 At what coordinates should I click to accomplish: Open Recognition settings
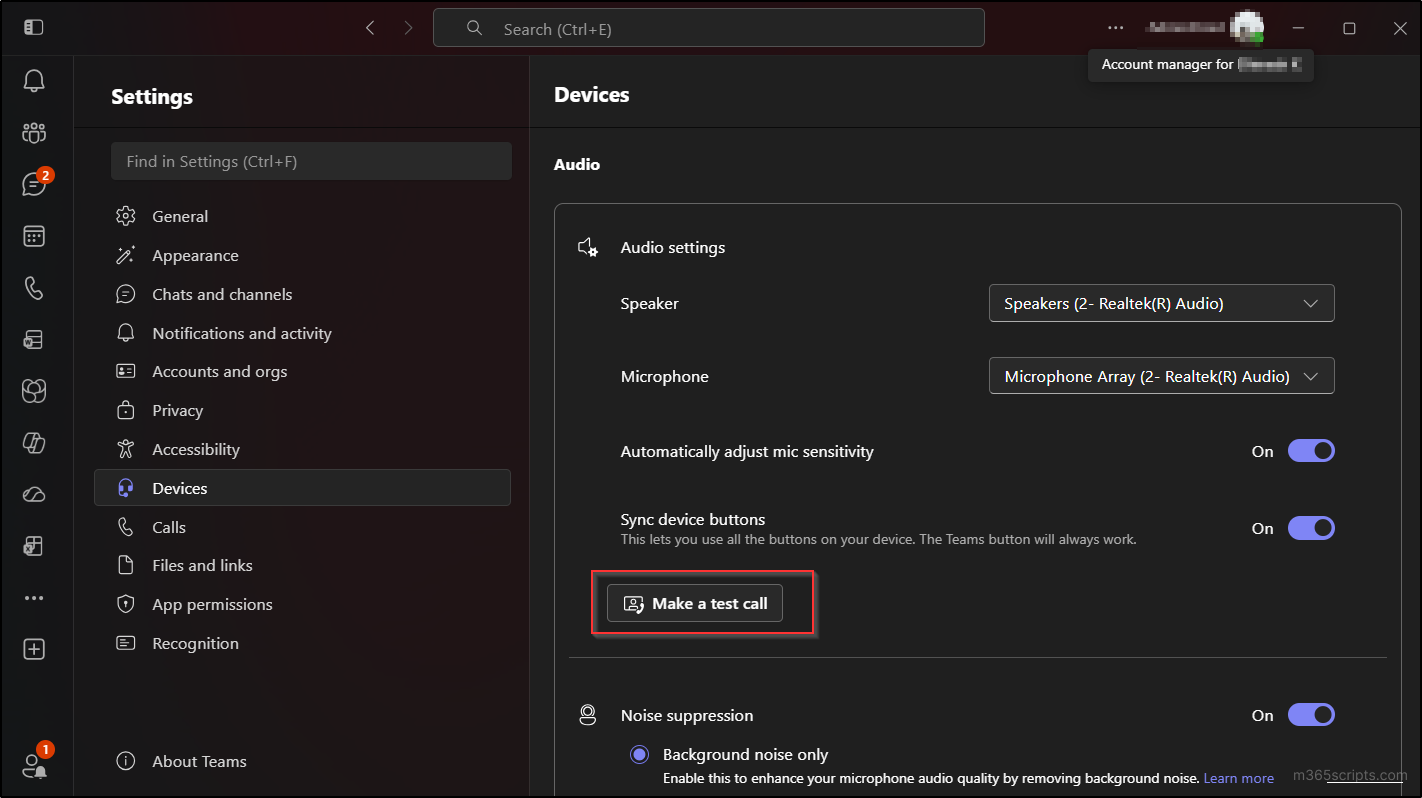pos(302,643)
